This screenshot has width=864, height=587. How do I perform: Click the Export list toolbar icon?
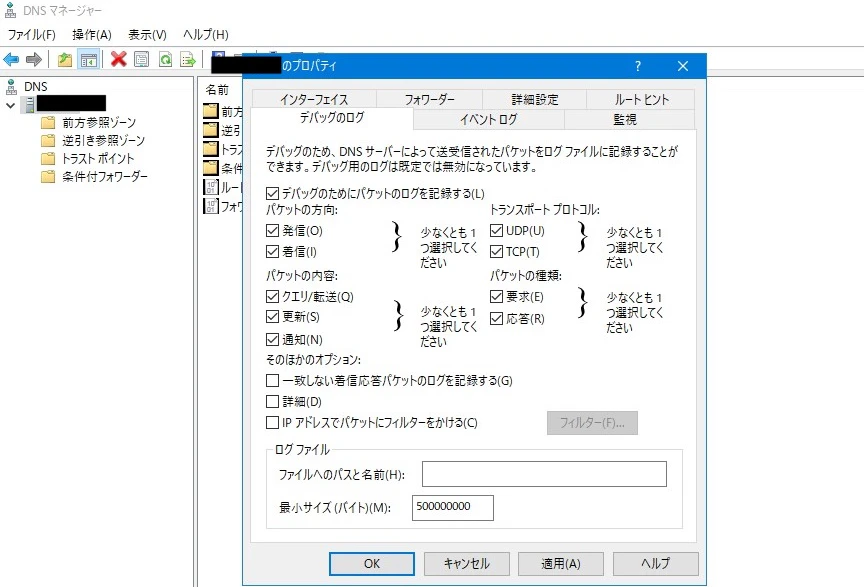188,59
